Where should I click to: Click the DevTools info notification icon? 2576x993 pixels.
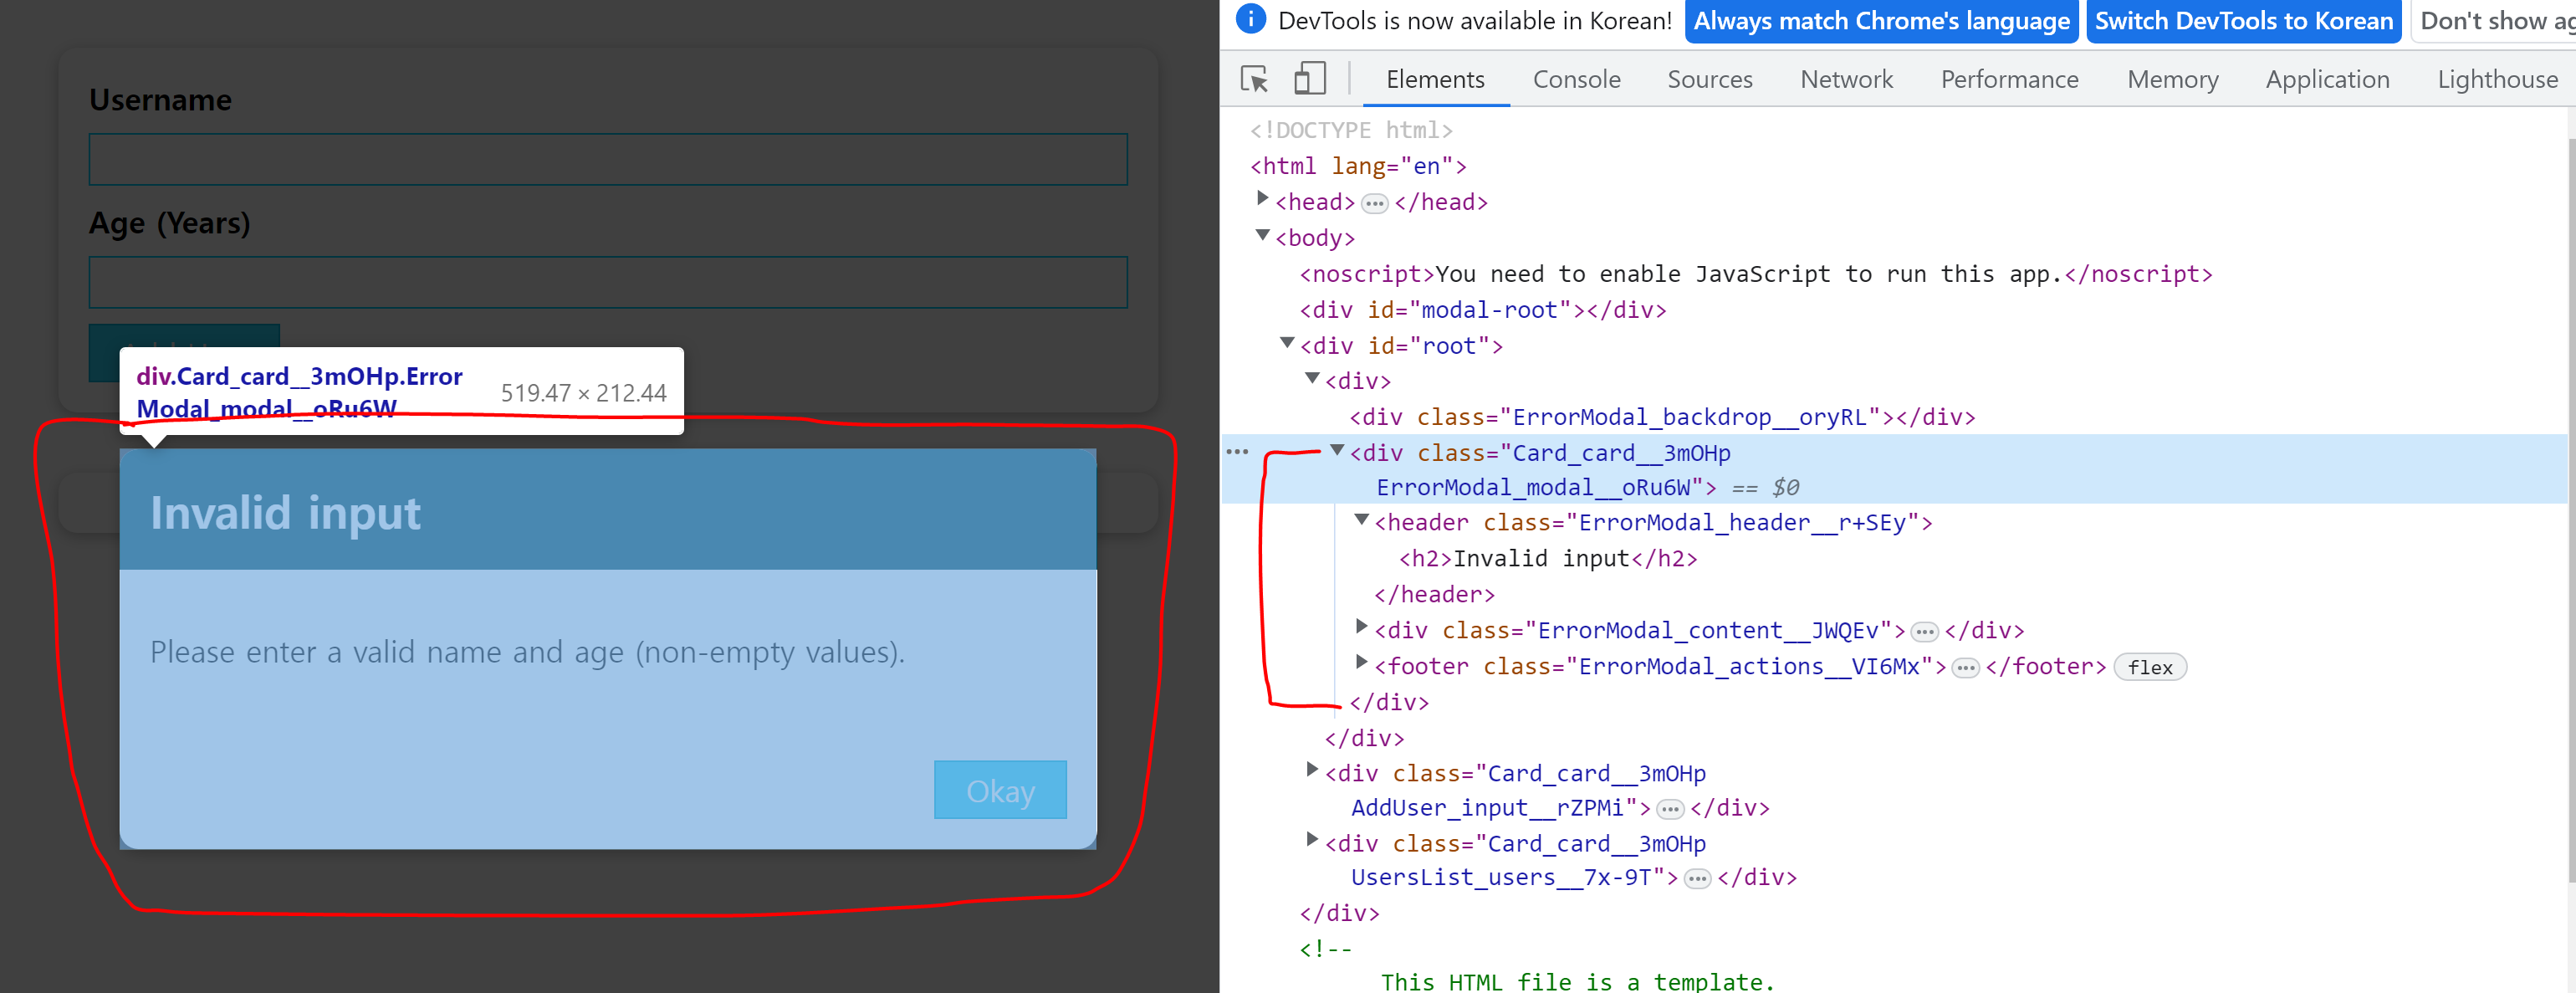[1250, 20]
